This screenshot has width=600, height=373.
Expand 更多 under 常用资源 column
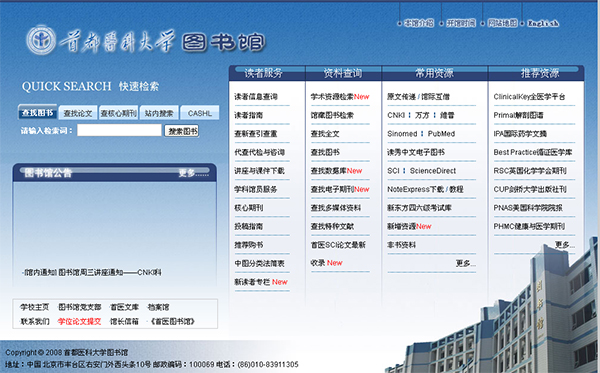466,264
